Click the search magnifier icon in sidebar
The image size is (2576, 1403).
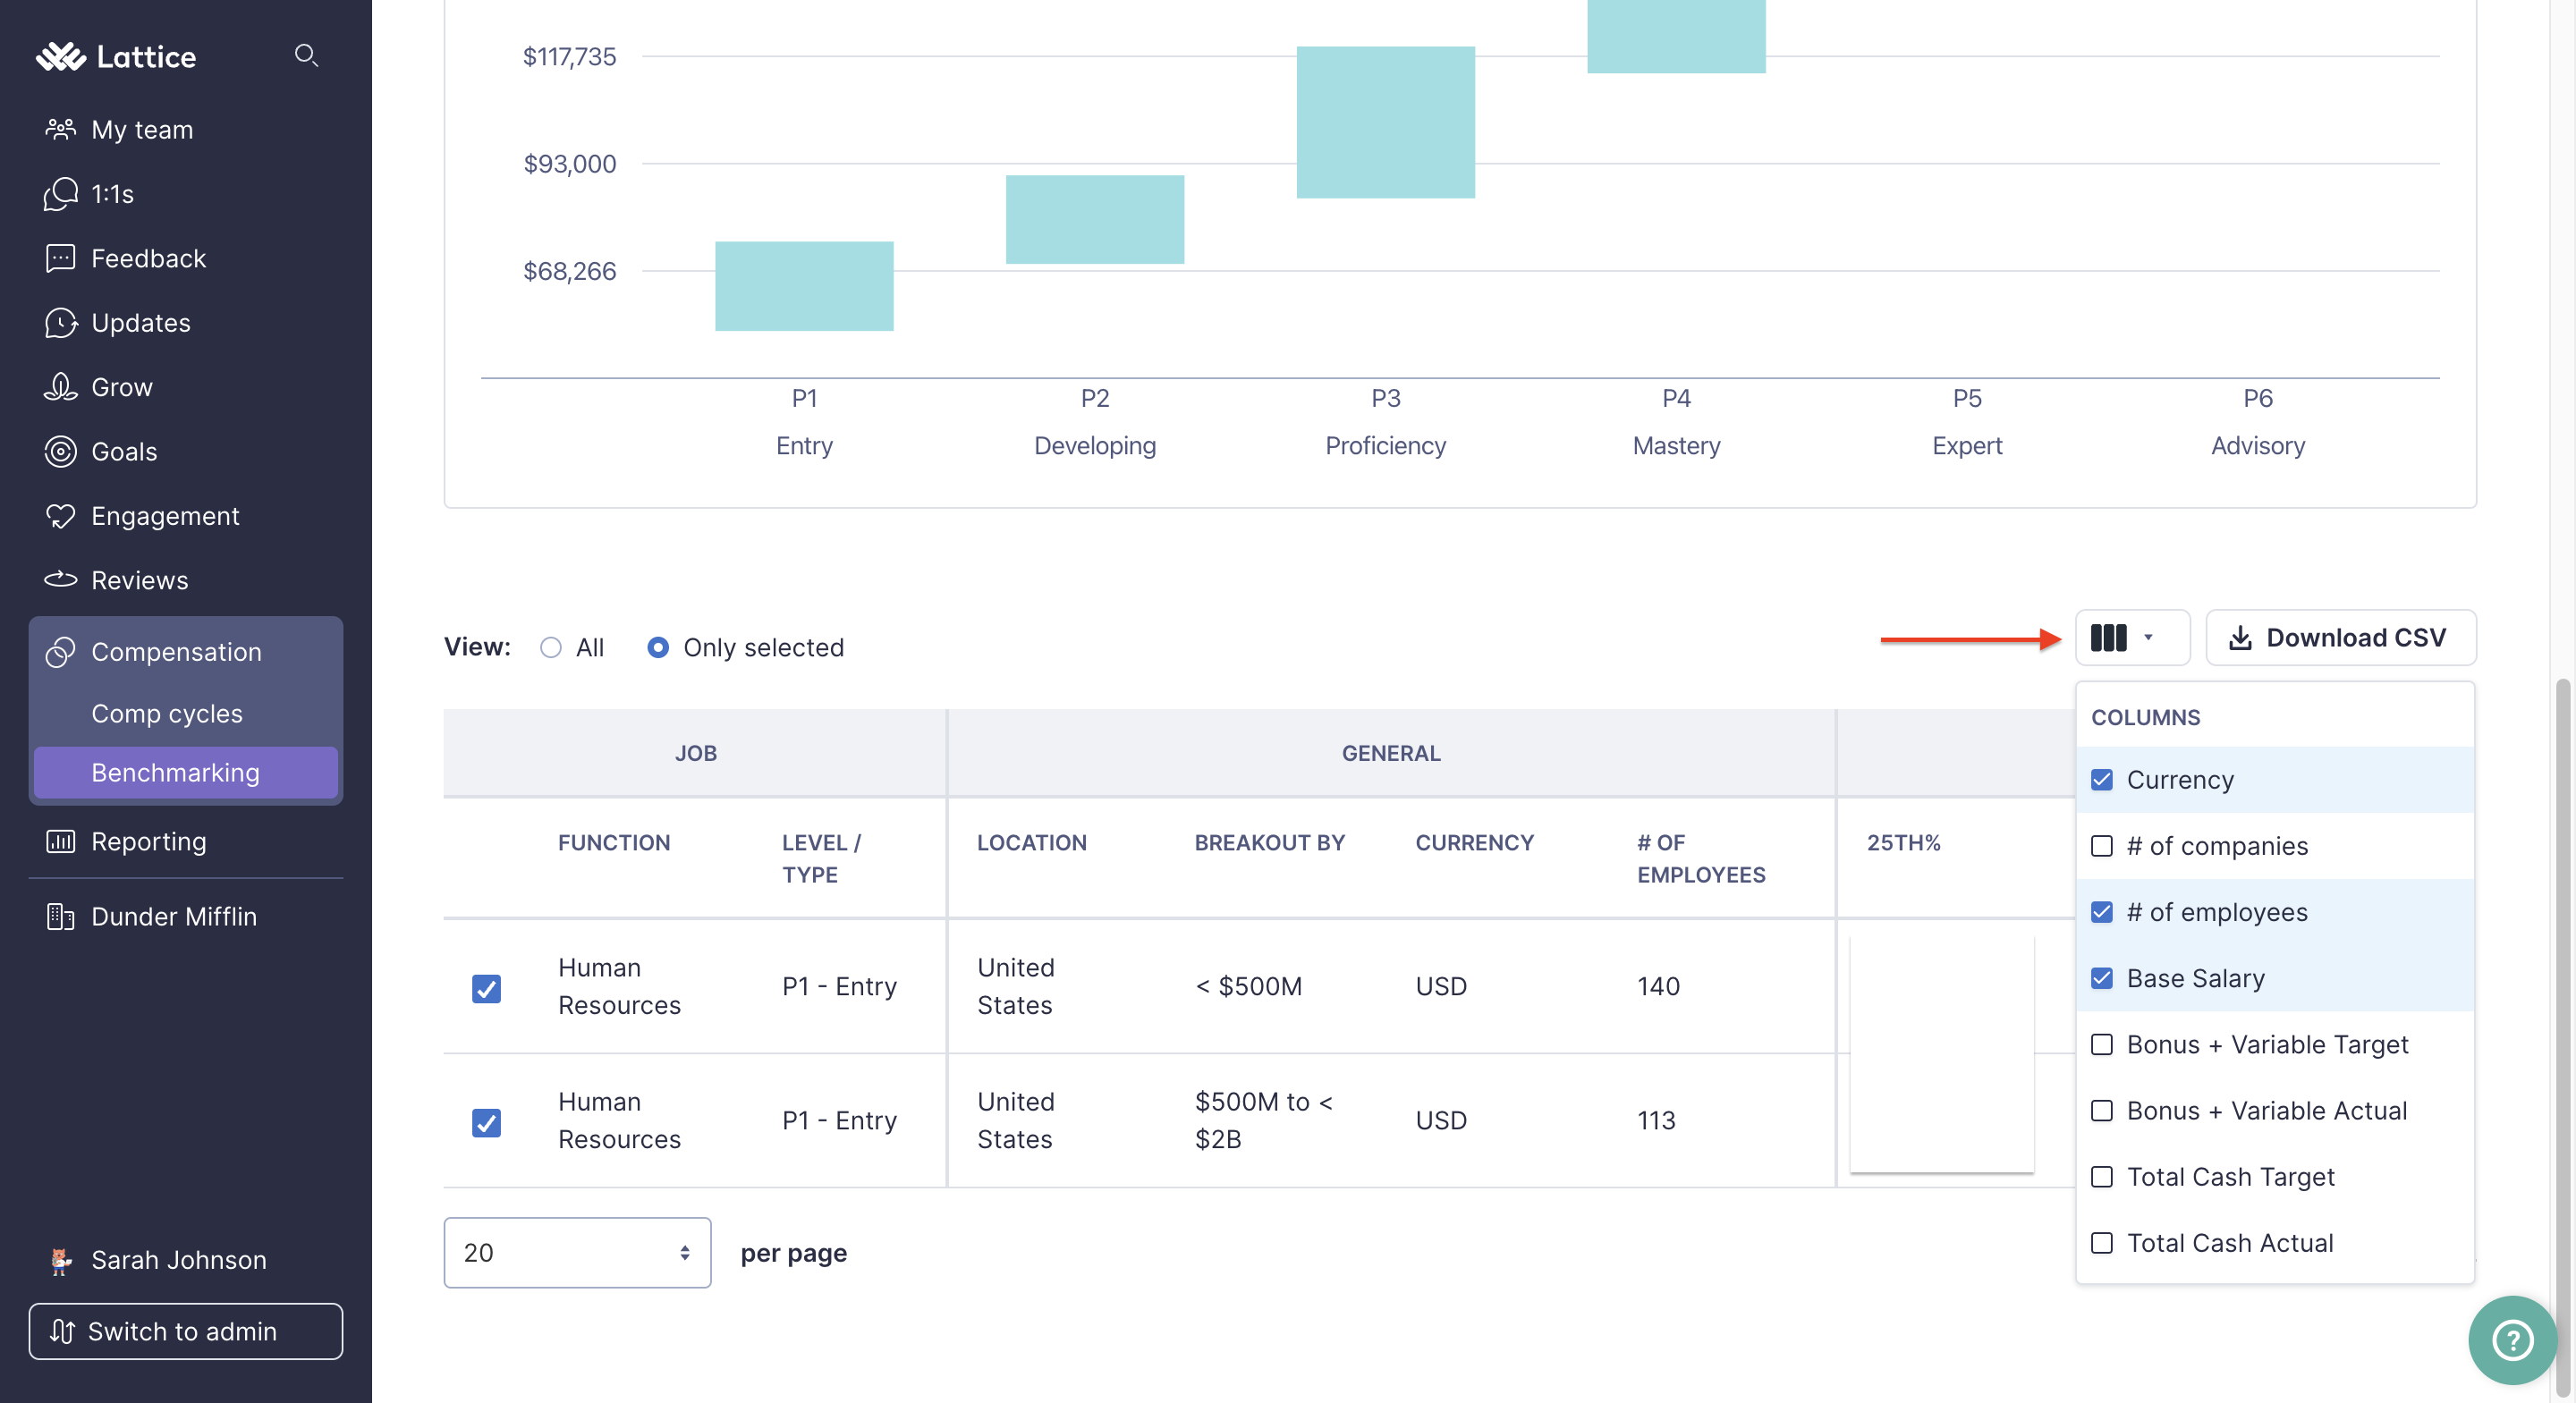tap(306, 56)
